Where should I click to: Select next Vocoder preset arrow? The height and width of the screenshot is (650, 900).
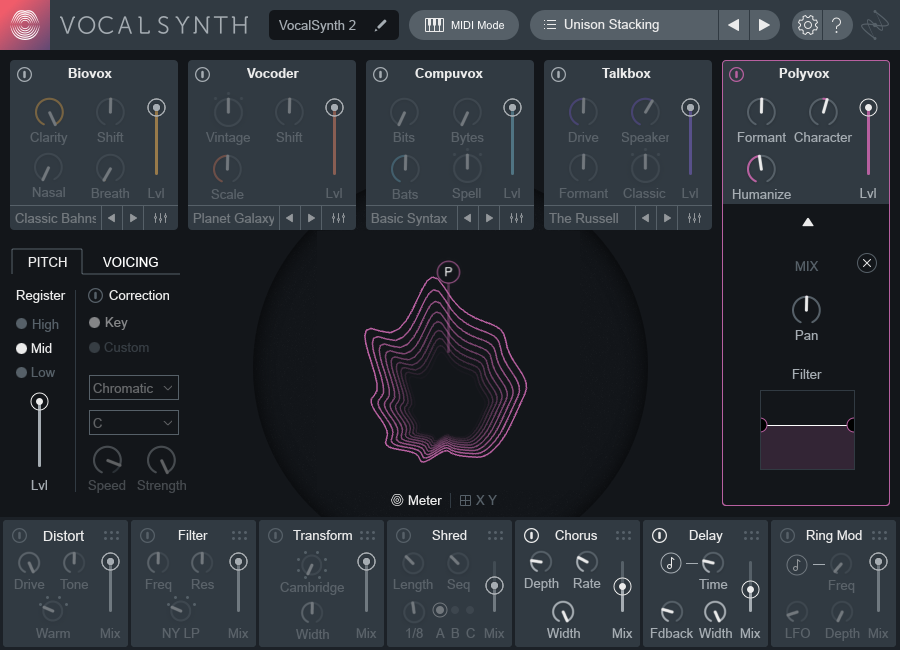[x=311, y=218]
